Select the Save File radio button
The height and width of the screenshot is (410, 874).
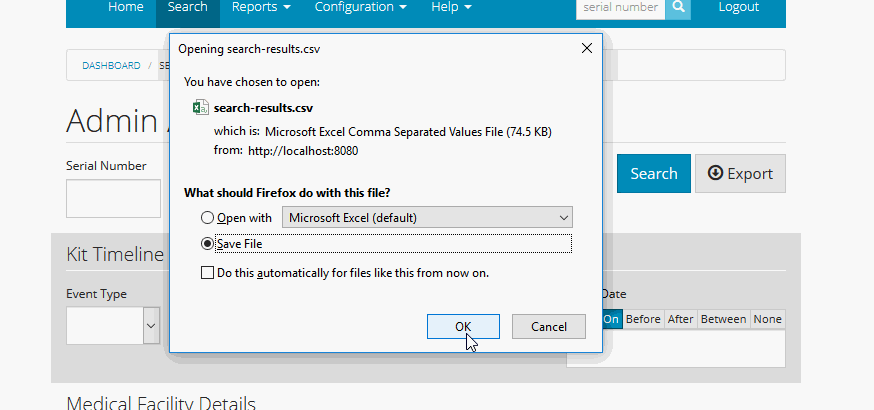pos(207,243)
